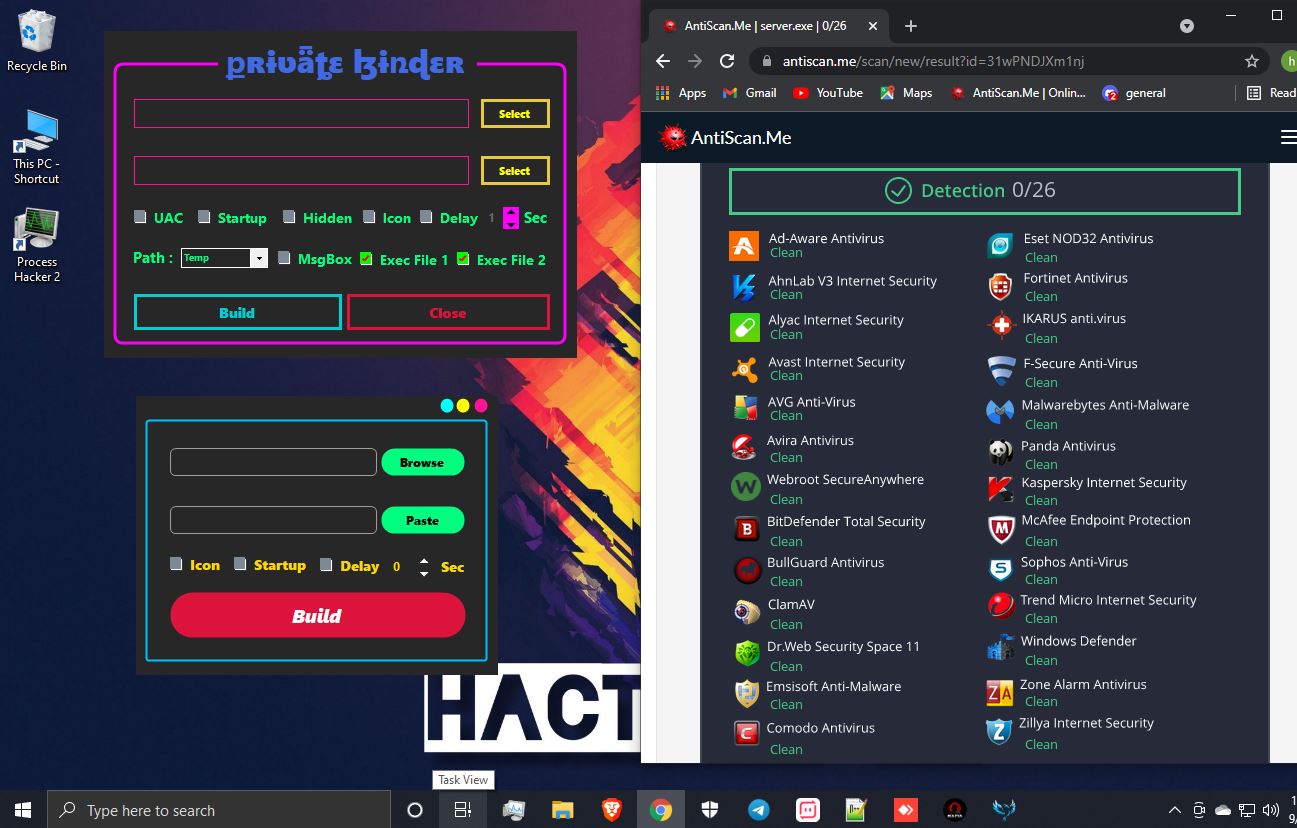Open the general bookmark

point(1134,93)
